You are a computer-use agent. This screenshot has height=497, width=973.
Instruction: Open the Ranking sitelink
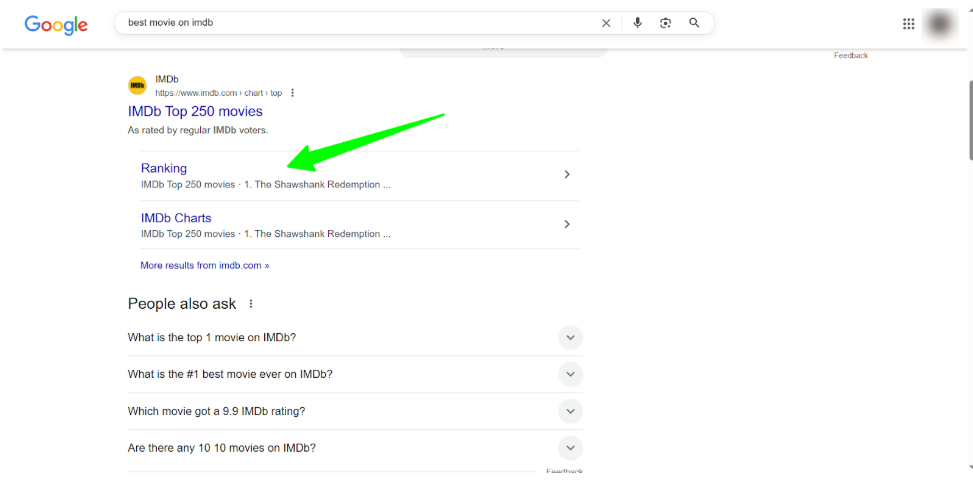click(x=164, y=168)
